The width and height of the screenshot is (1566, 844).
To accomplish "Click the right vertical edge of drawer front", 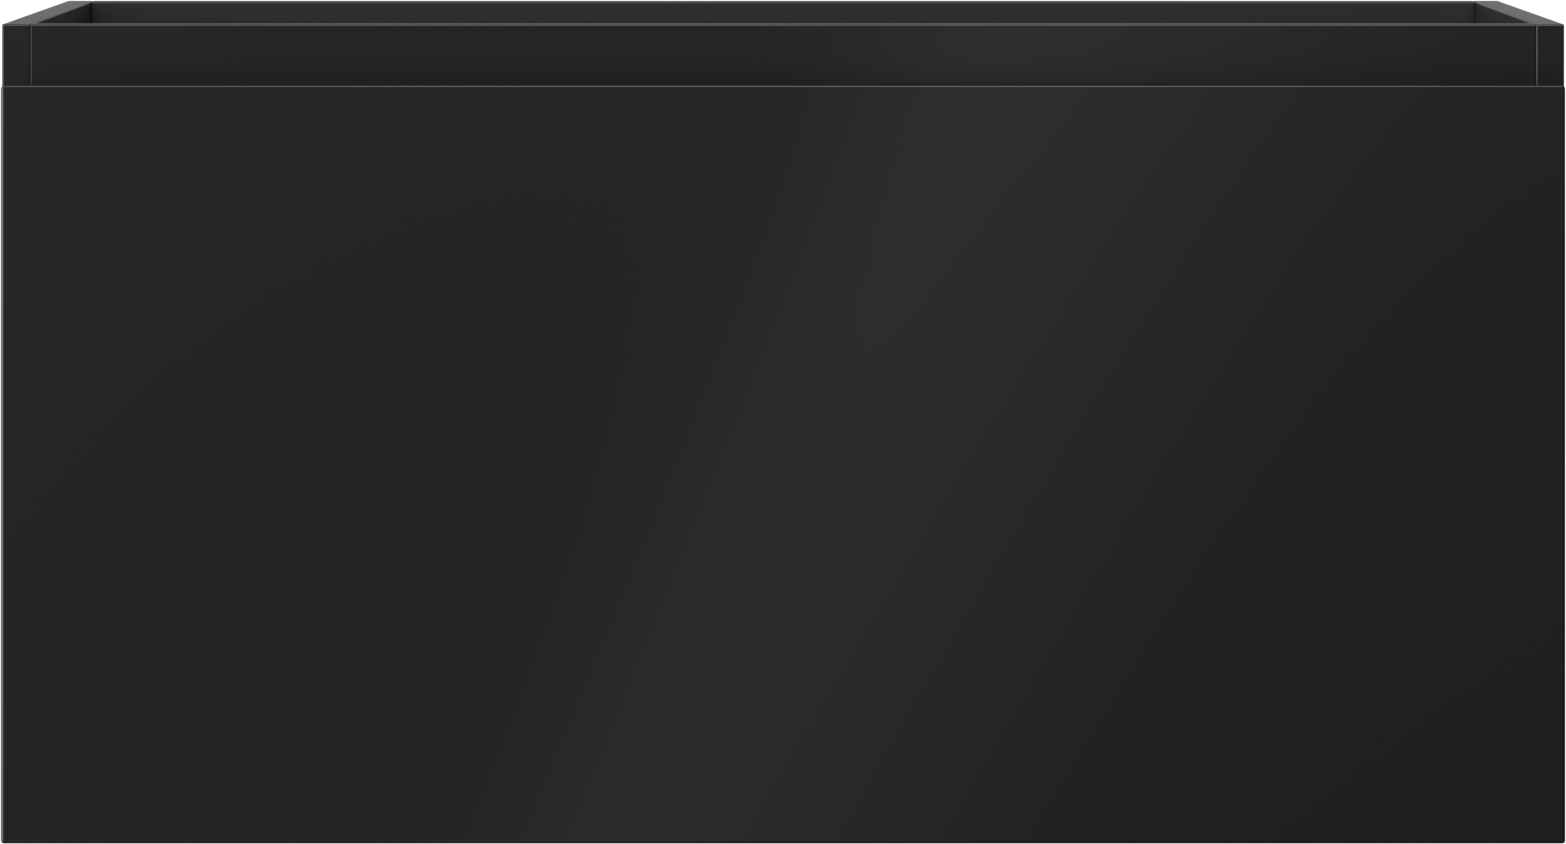I will coord(1562,464).
